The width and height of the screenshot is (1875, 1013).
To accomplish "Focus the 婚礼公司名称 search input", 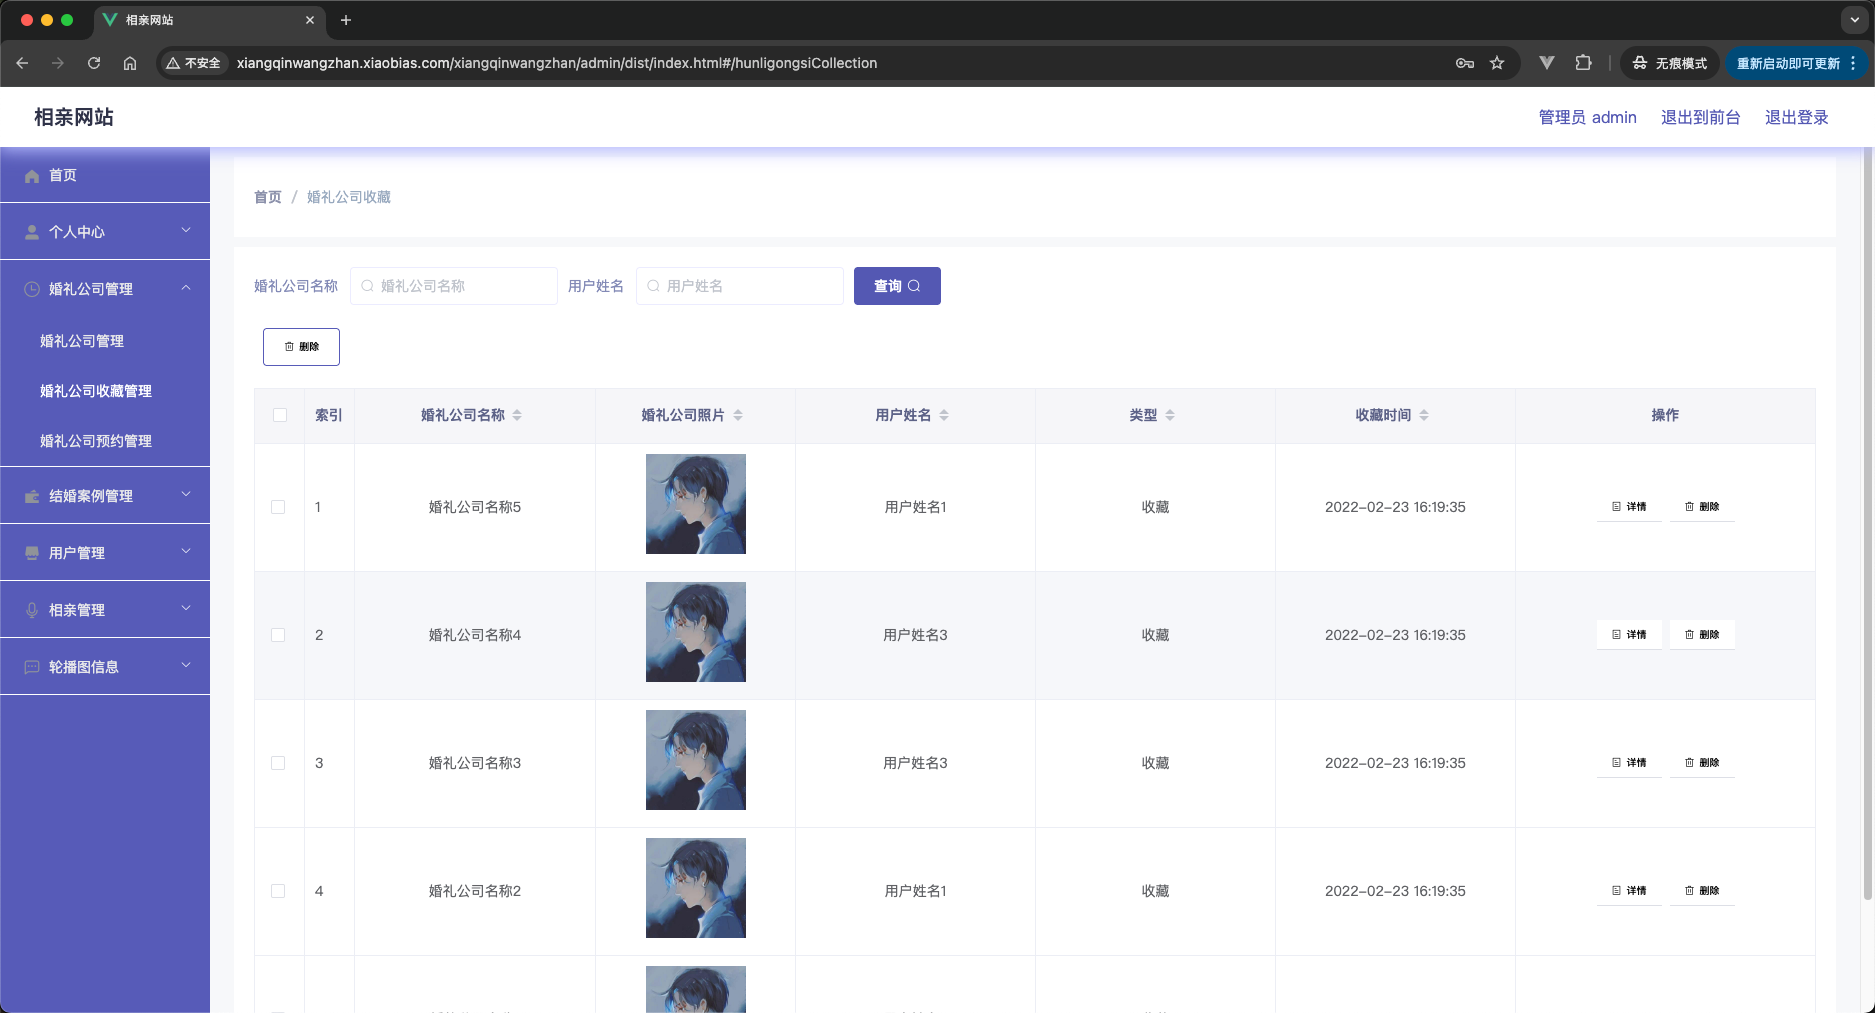I will [454, 286].
